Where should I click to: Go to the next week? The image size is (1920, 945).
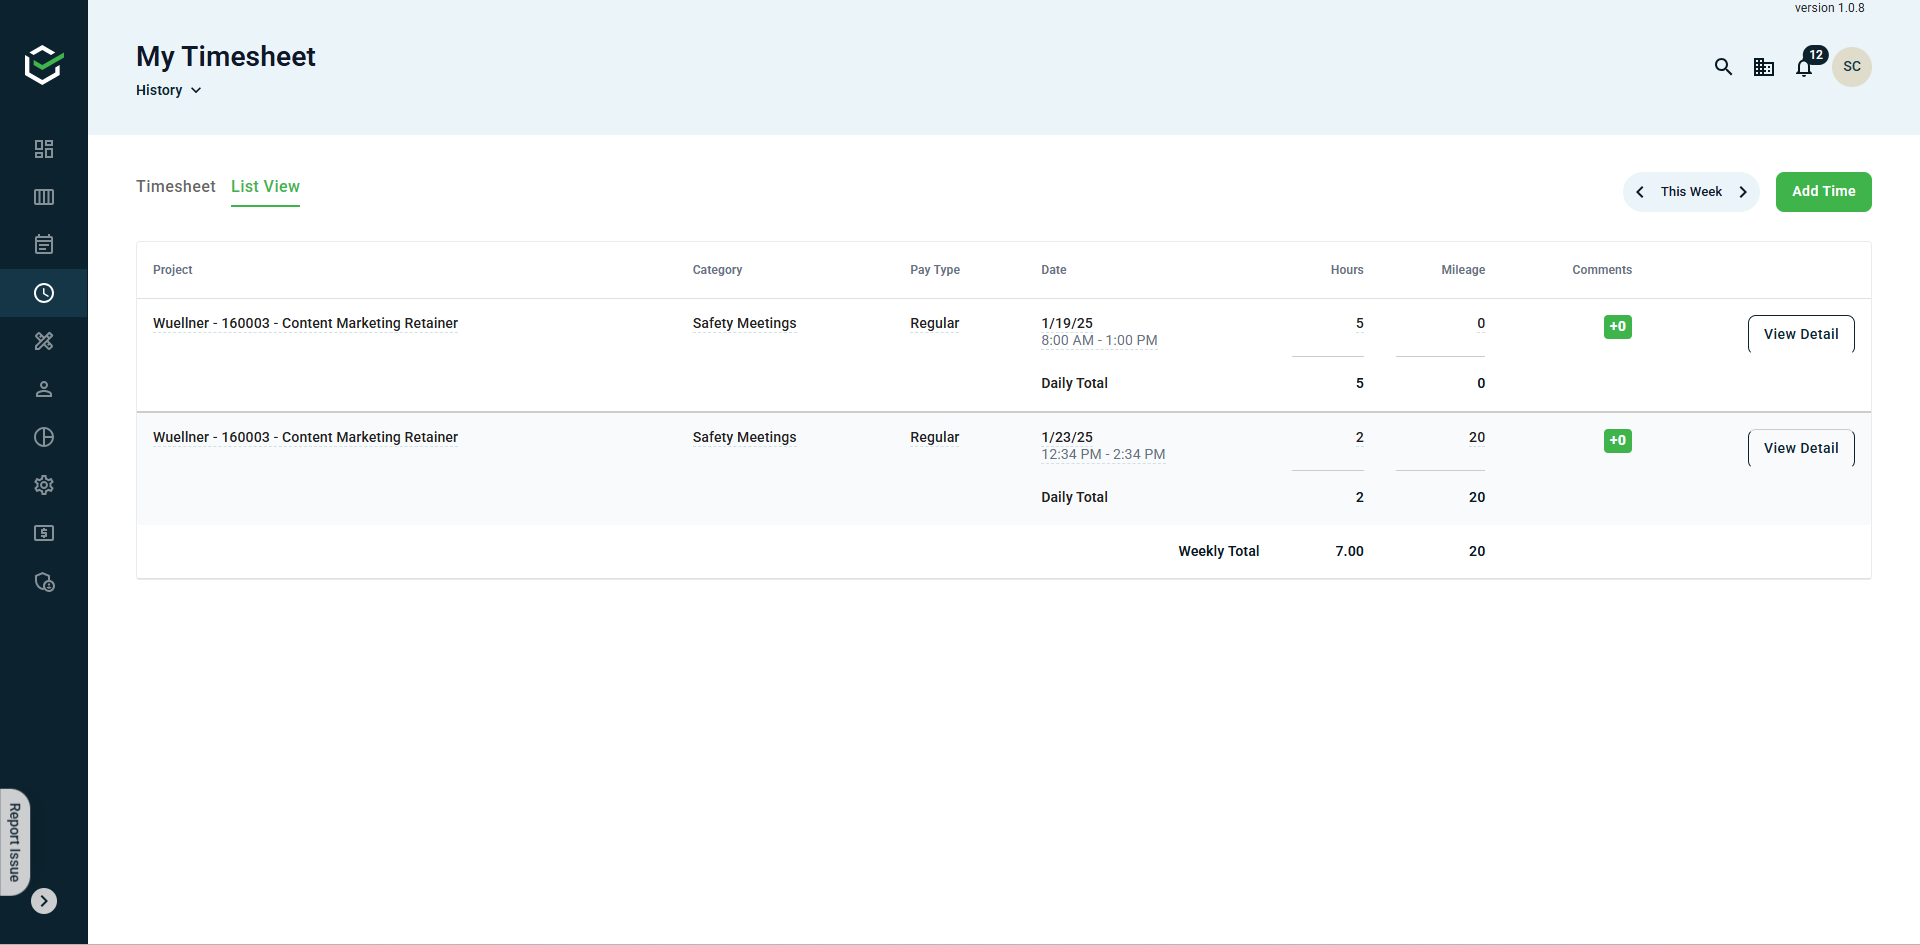click(x=1743, y=192)
